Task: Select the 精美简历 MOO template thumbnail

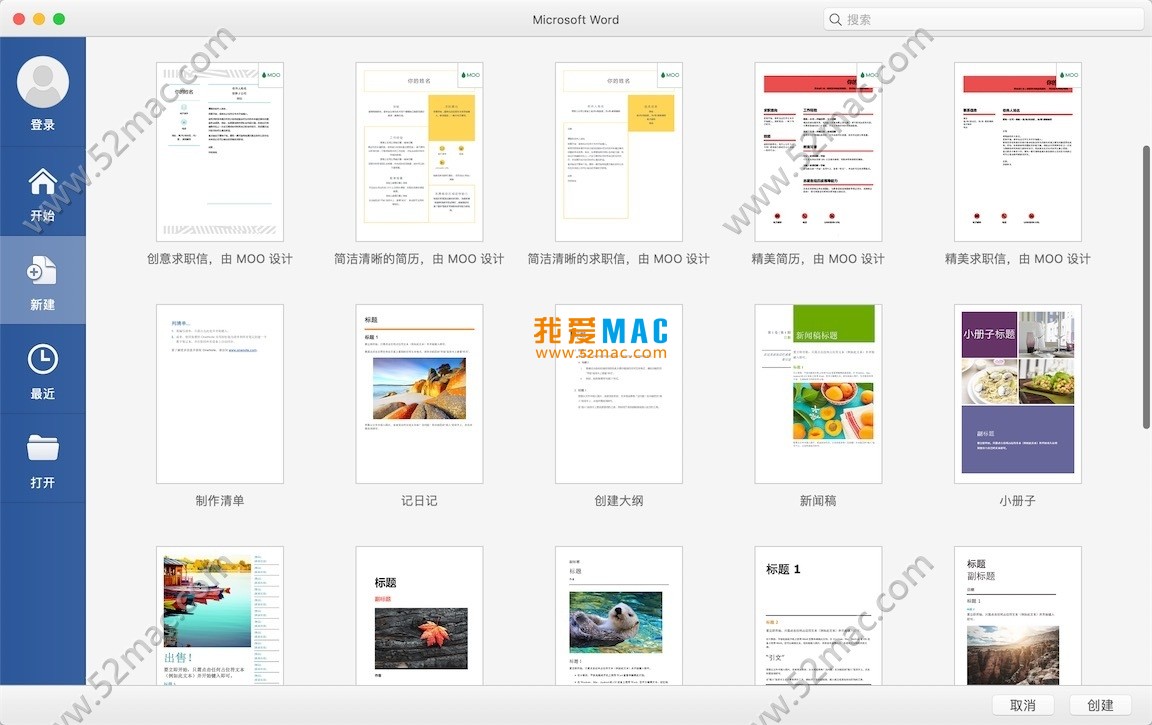Action: (x=818, y=152)
